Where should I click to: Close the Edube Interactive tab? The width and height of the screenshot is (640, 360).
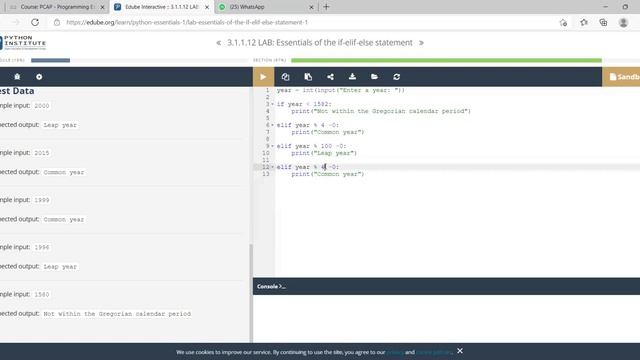207,7
